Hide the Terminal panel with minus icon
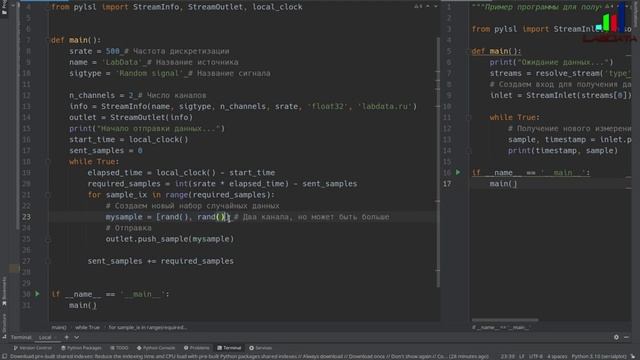 point(626,337)
